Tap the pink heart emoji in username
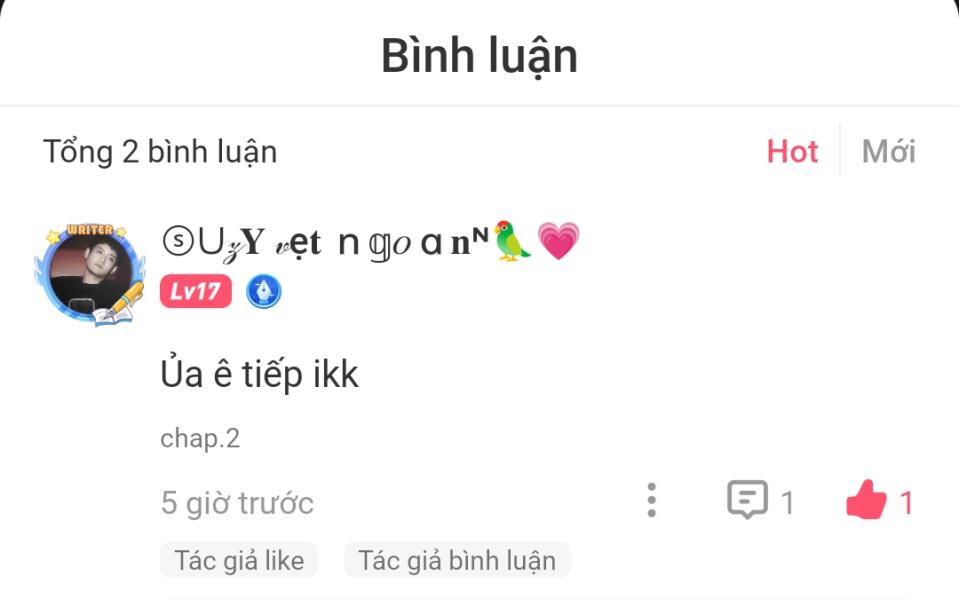 tap(558, 241)
